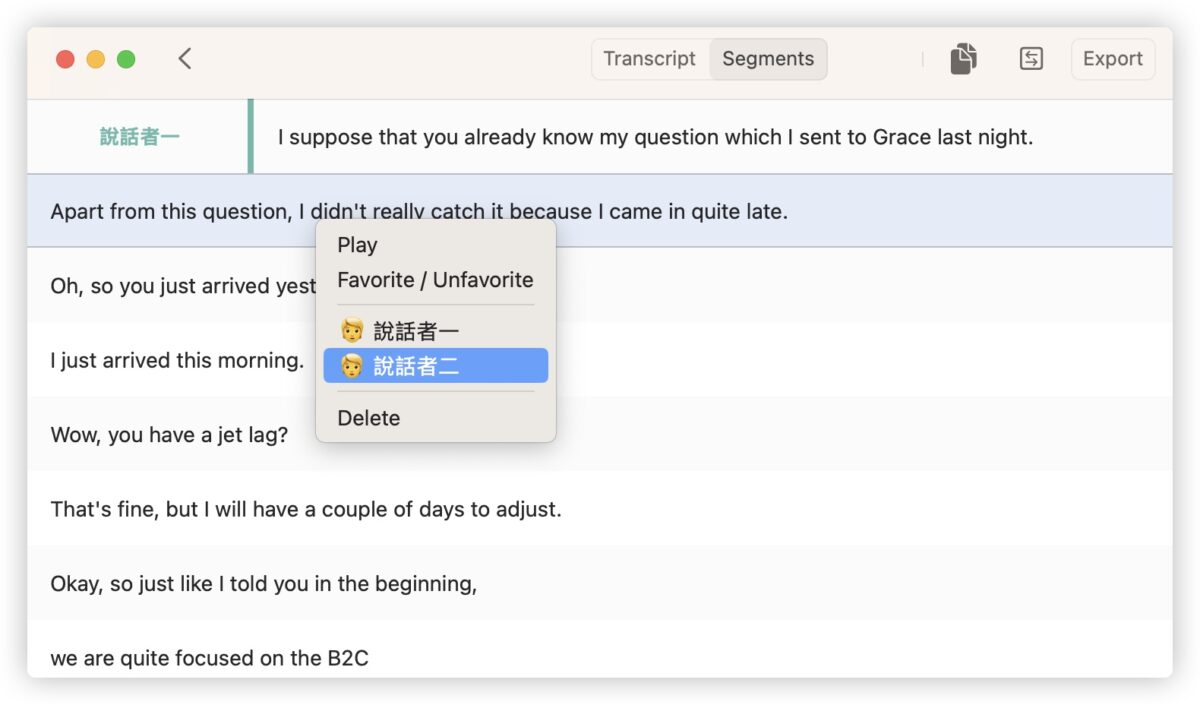Viewport: 1200px width, 705px height.
Task: Assign segment to 說話者二 in context menu
Action: 435,366
